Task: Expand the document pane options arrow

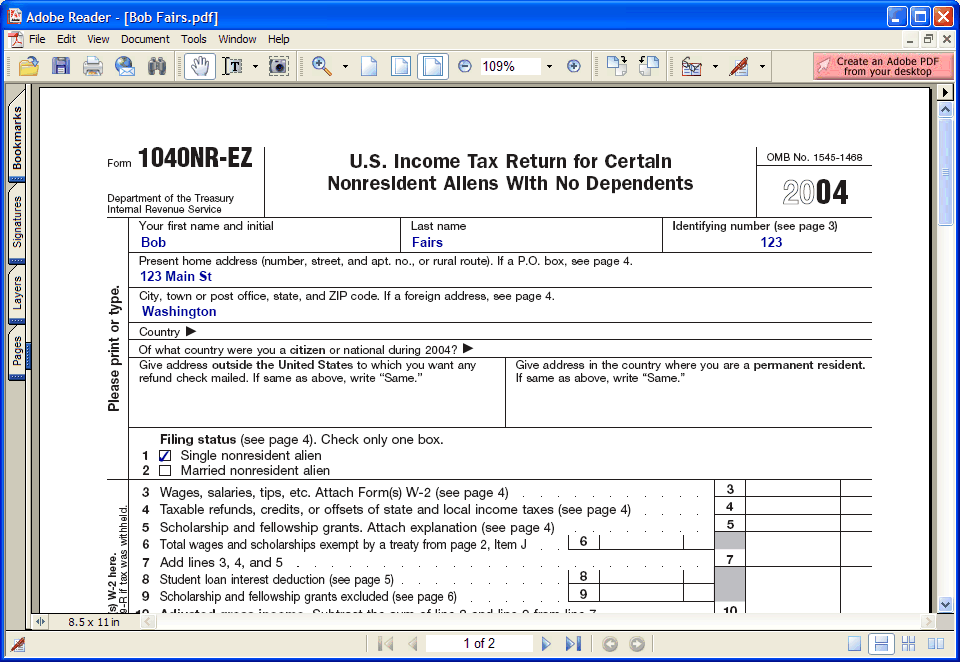Action: 945,92
